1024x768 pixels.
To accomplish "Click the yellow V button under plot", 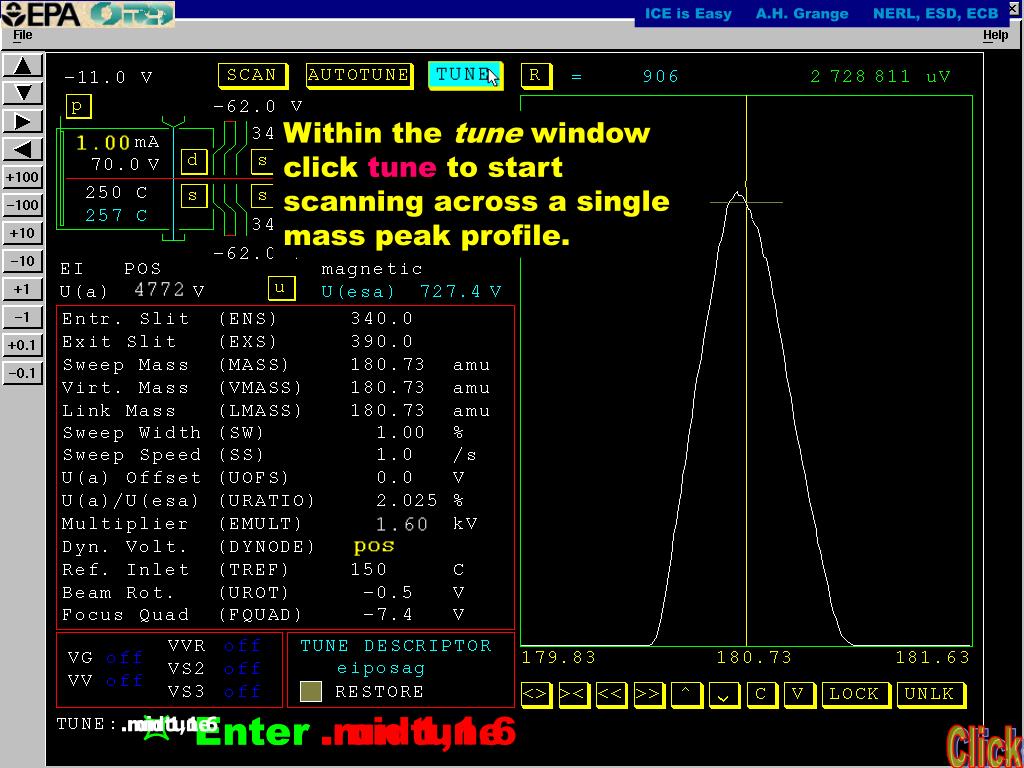I will (799, 694).
